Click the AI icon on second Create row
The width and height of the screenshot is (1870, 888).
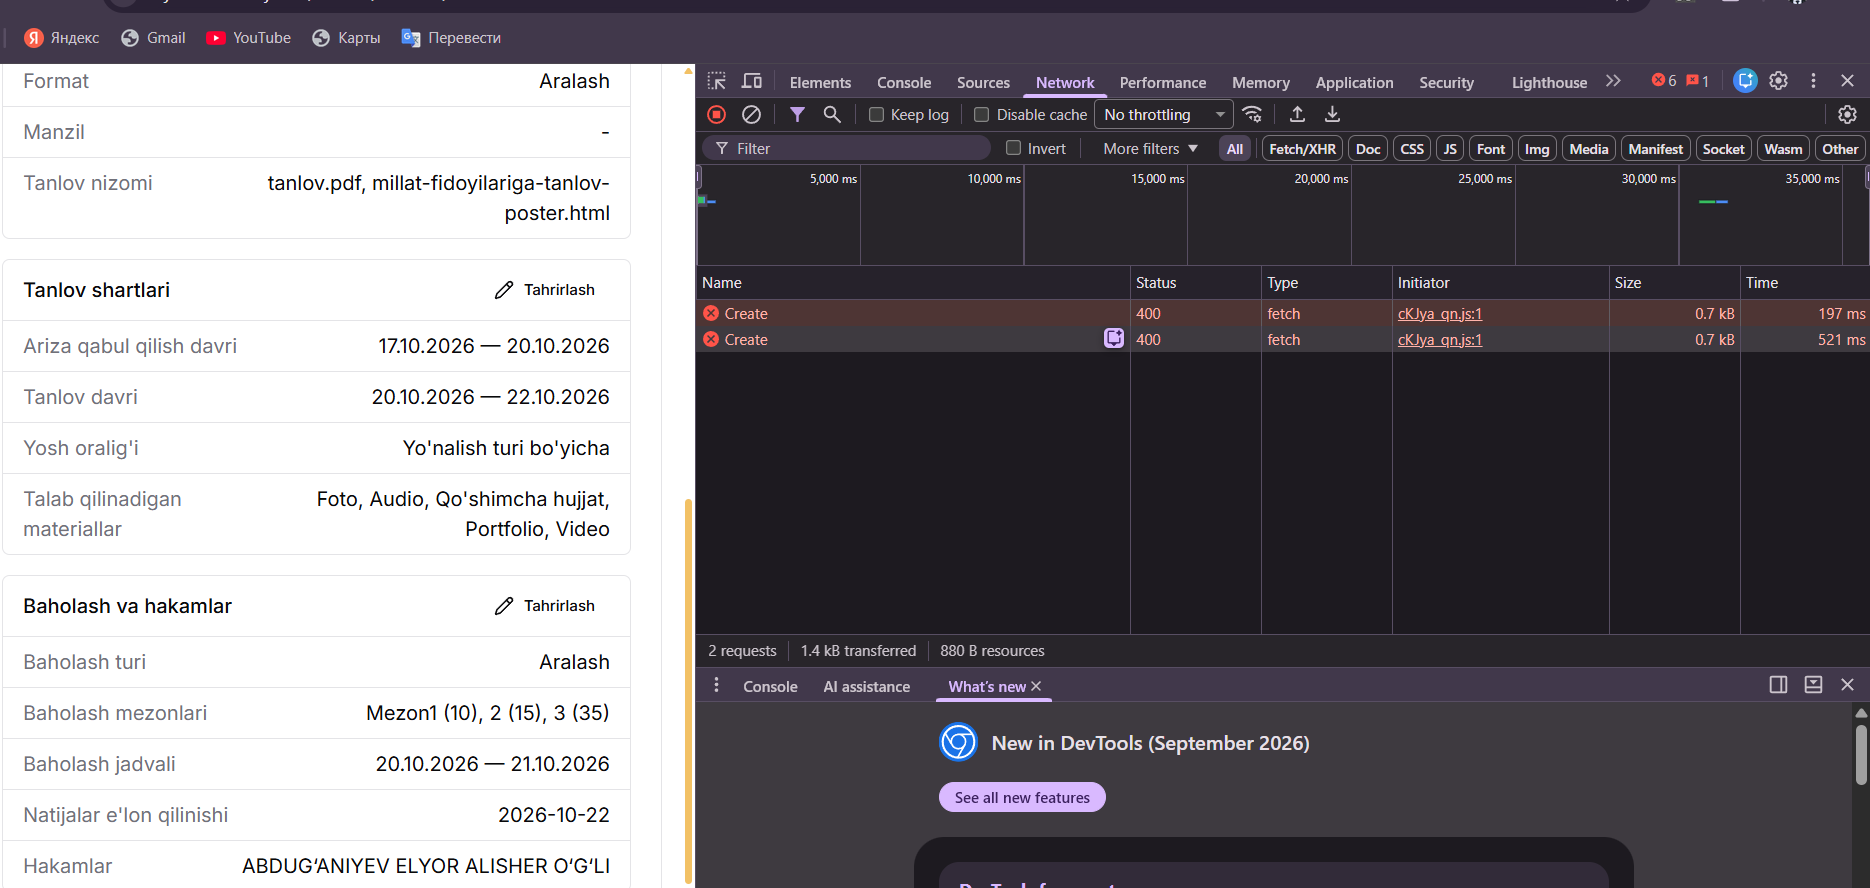pyautogui.click(x=1113, y=338)
